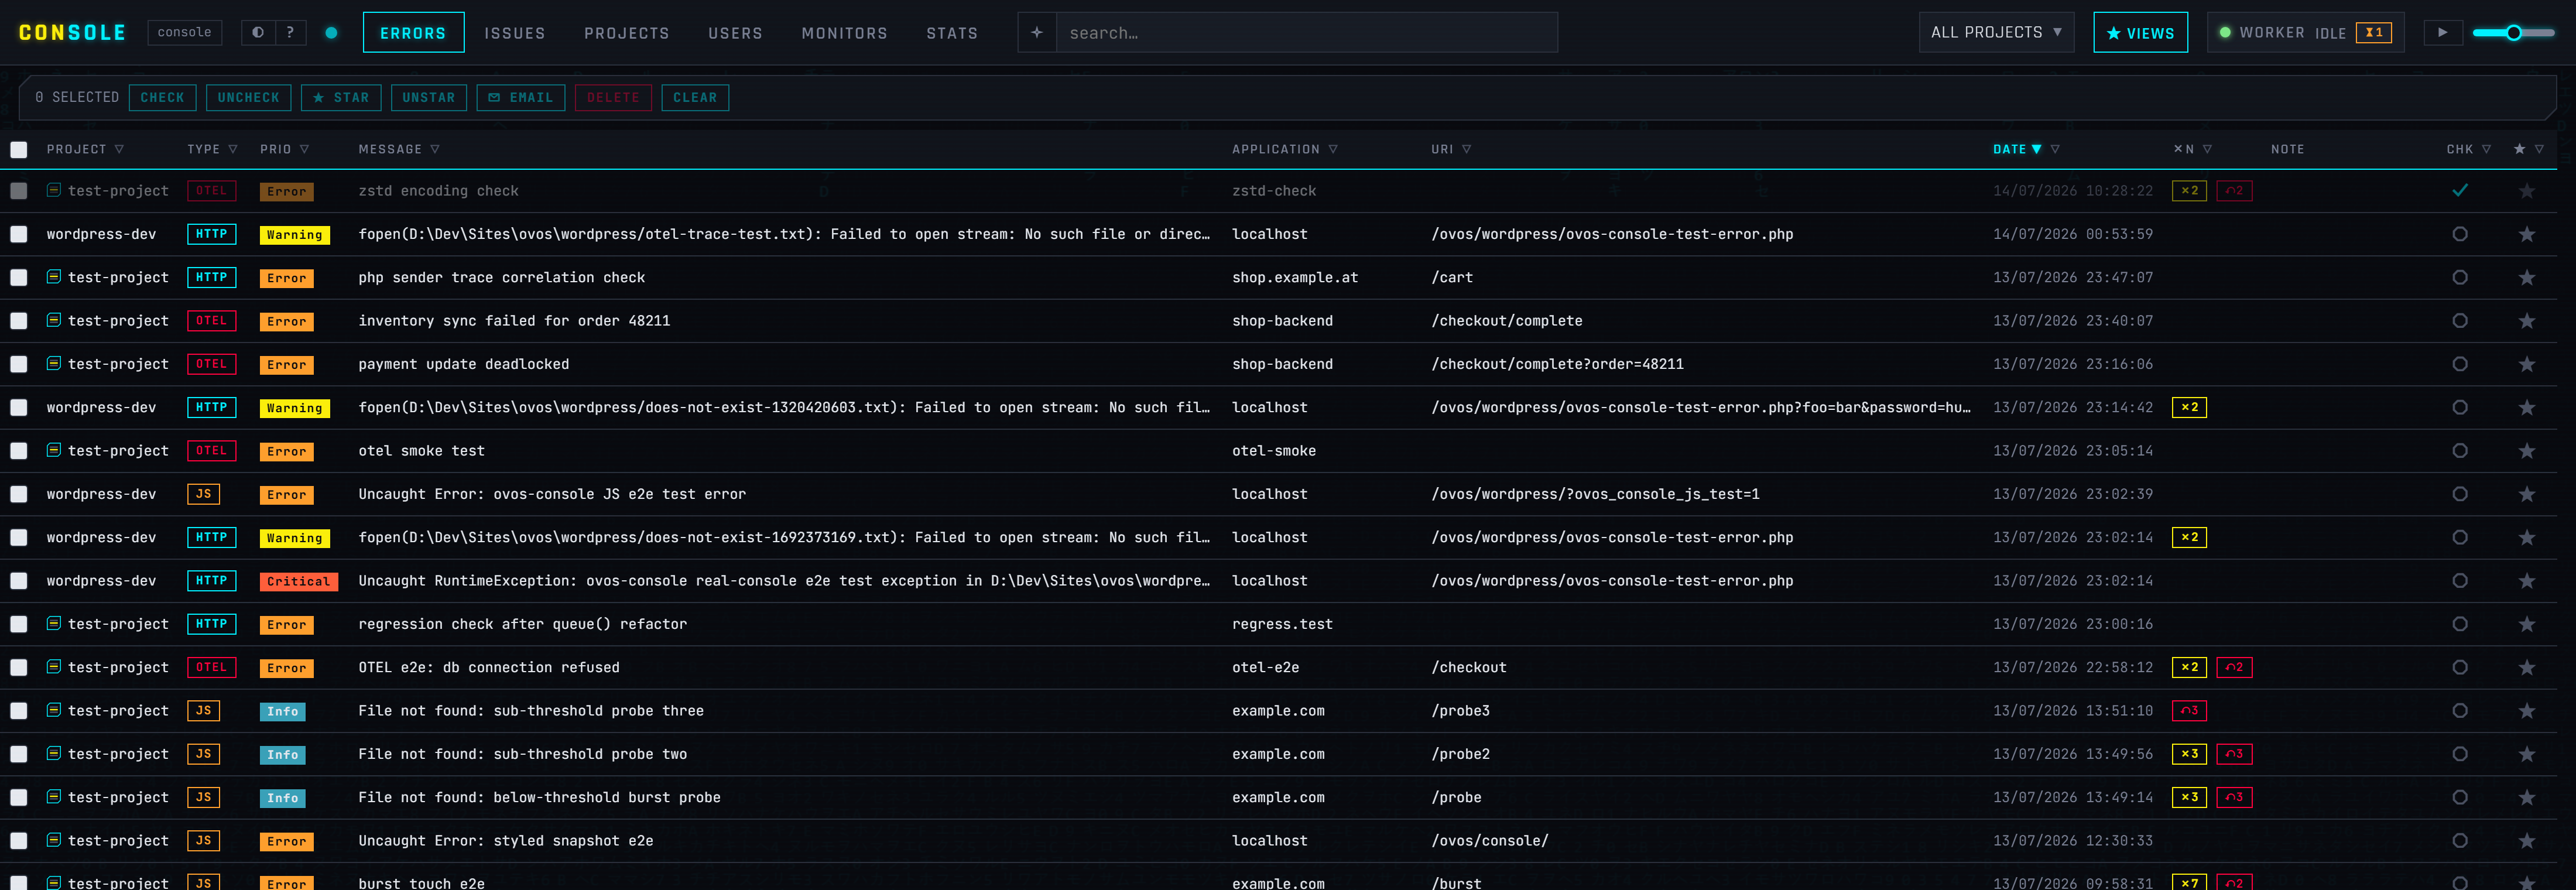Click the EMAIL bulk action button
This screenshot has width=2576, height=890.
(x=521, y=97)
